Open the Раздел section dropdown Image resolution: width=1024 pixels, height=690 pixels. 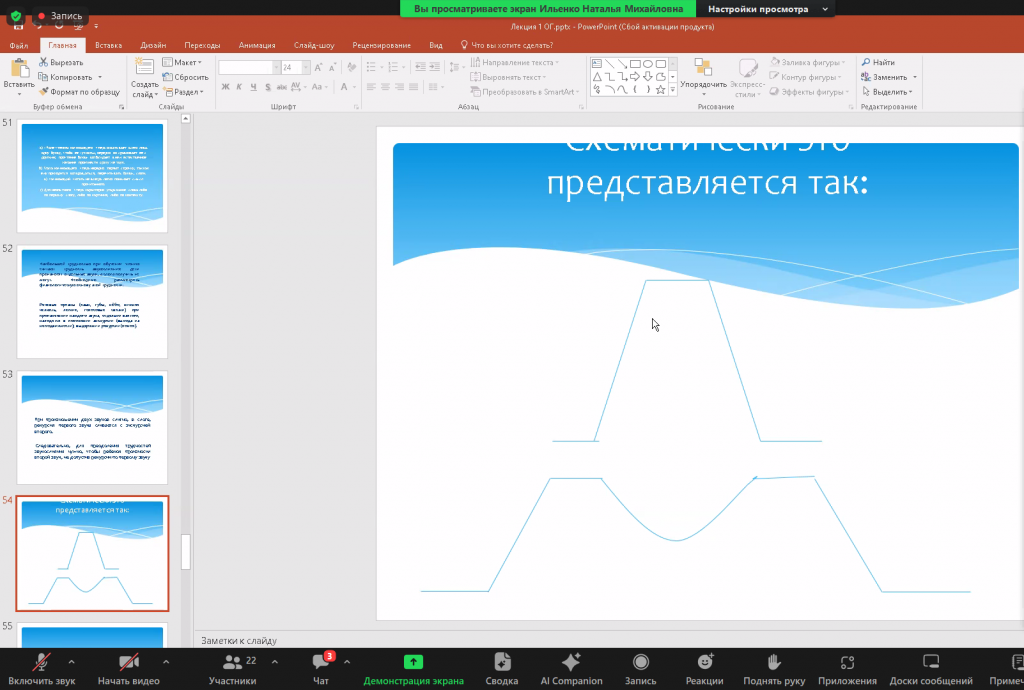coord(184,92)
